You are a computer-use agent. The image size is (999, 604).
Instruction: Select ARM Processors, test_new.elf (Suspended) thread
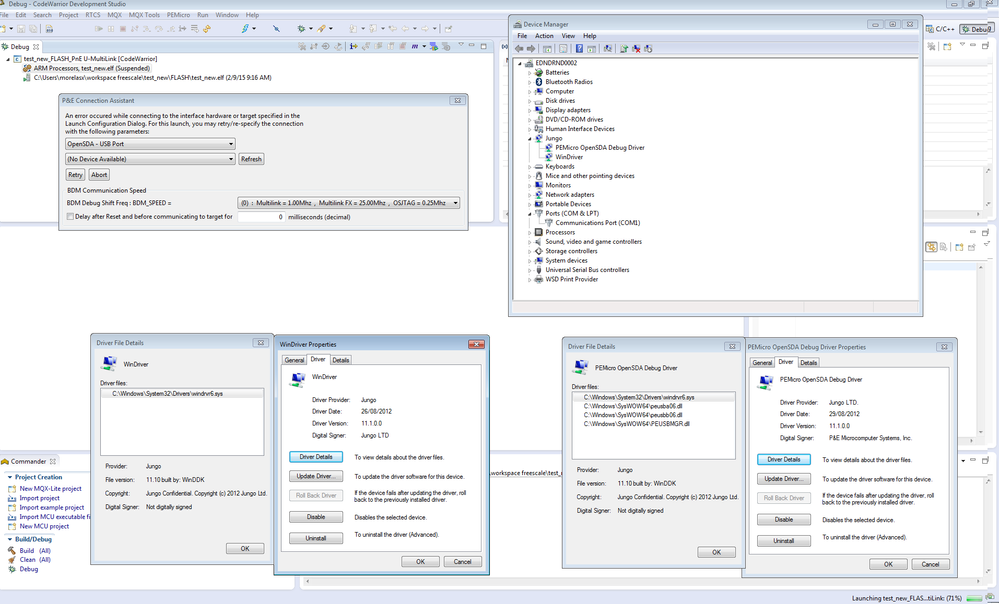point(92,68)
